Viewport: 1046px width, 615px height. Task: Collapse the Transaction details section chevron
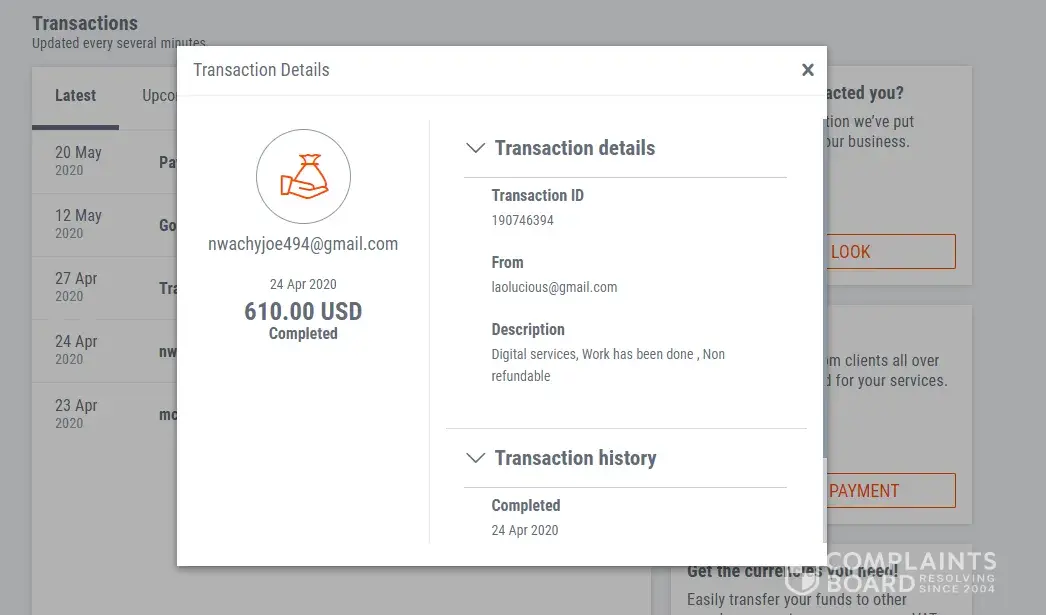476,148
